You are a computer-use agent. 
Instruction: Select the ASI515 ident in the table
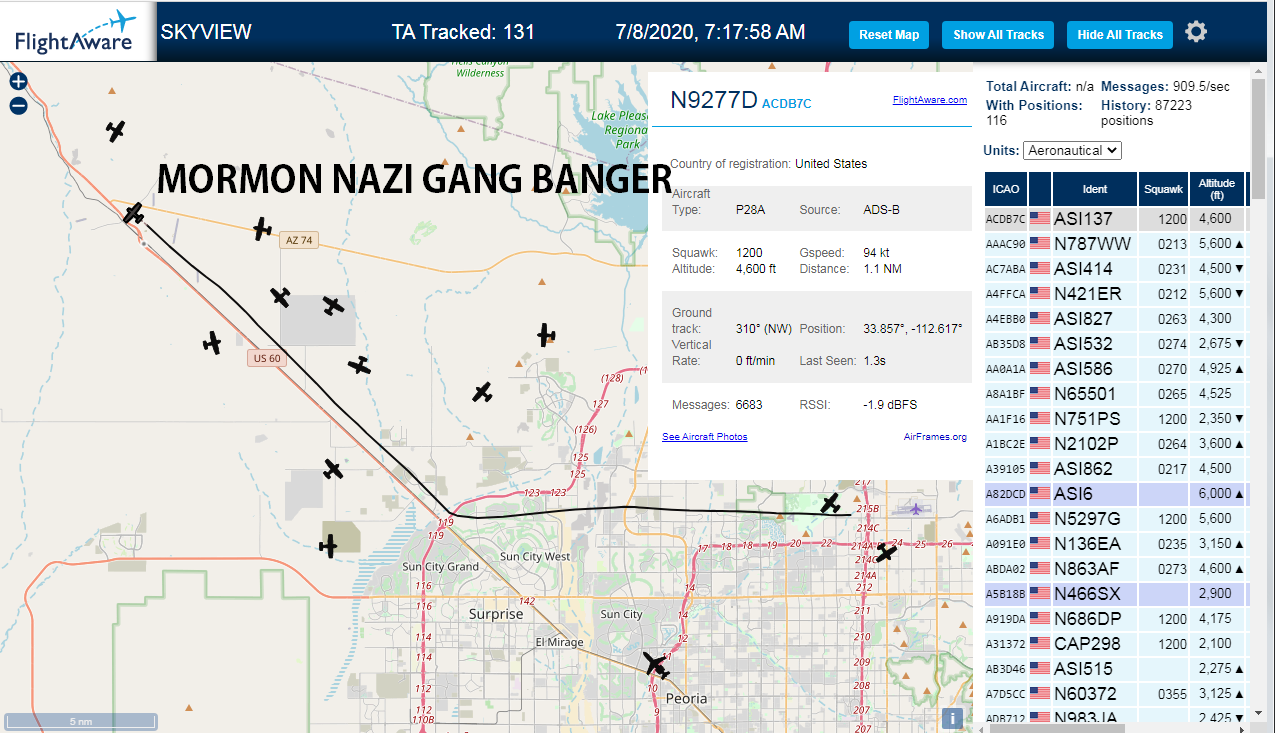[x=1083, y=669]
